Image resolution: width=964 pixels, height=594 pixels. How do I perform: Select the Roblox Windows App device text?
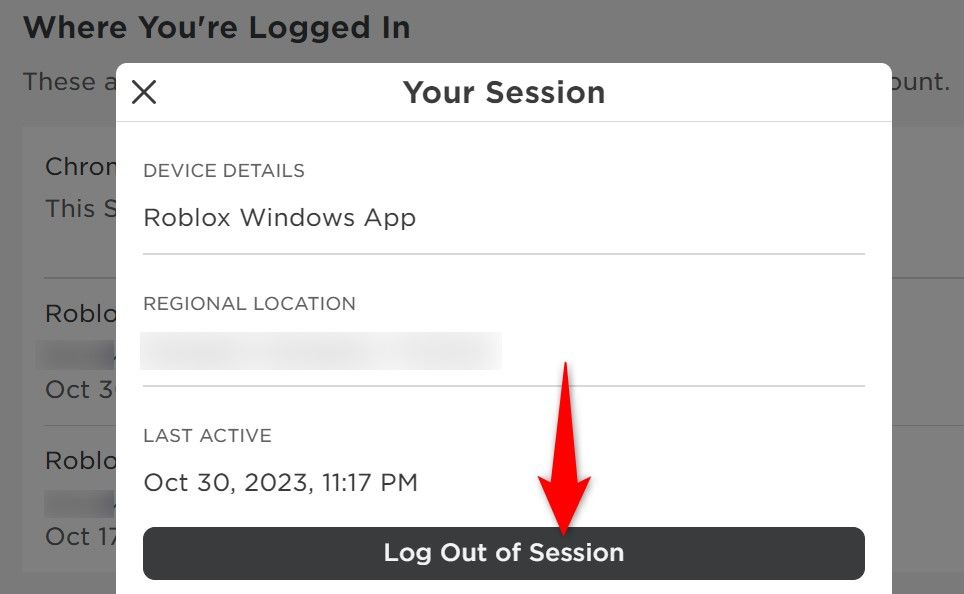tap(279, 218)
